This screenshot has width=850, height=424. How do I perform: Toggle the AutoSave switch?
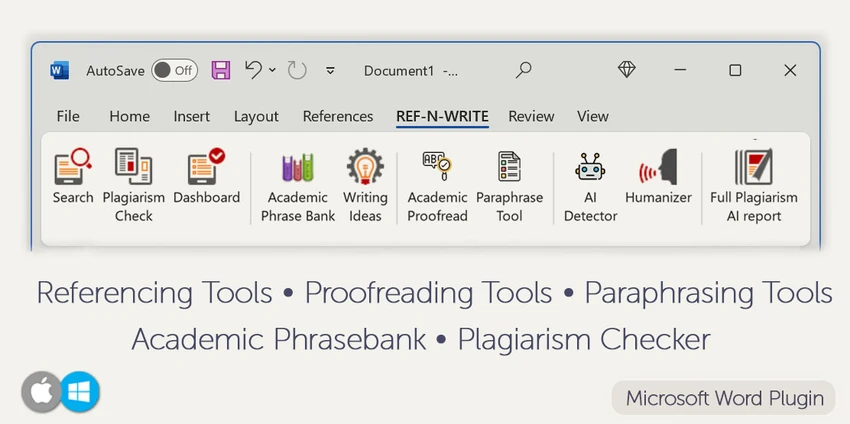pos(174,70)
